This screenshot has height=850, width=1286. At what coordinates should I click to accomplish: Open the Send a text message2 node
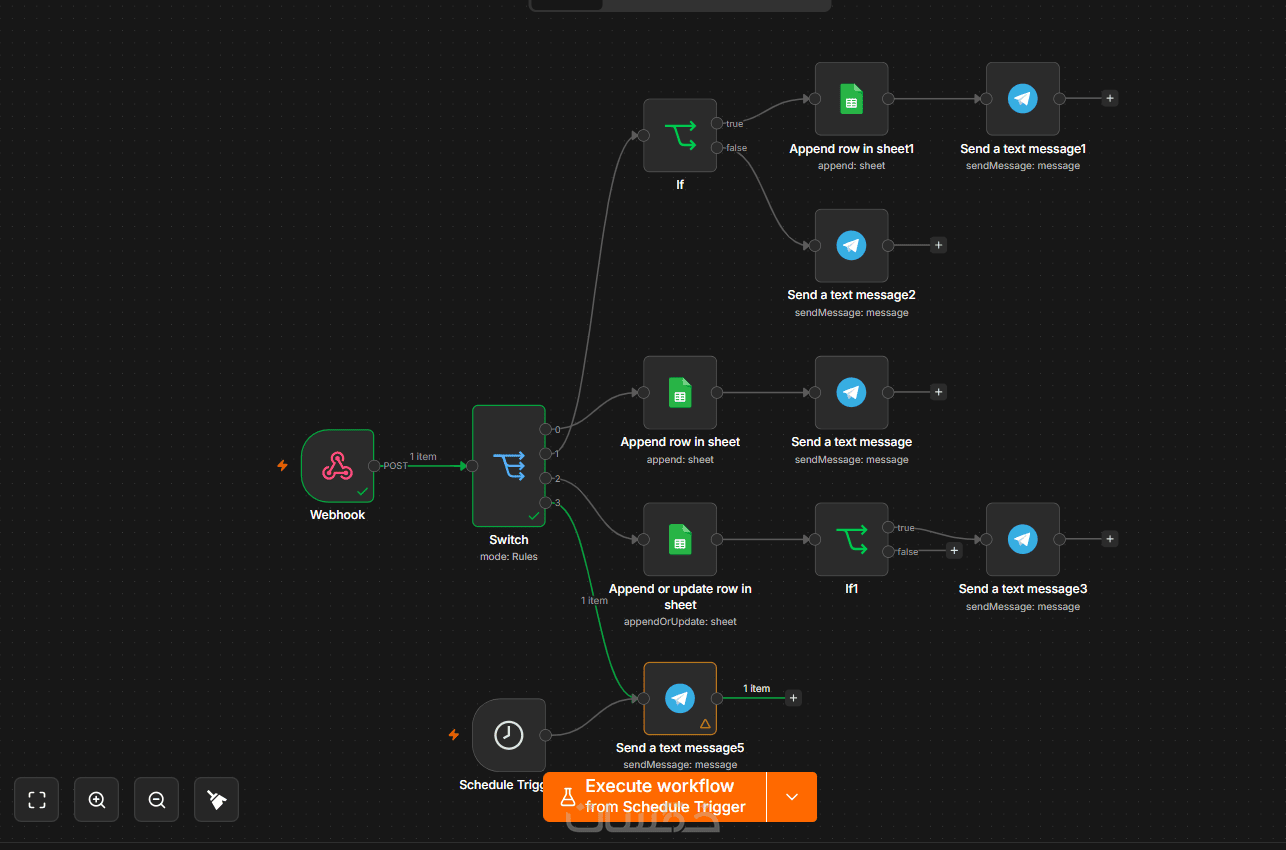[851, 245]
